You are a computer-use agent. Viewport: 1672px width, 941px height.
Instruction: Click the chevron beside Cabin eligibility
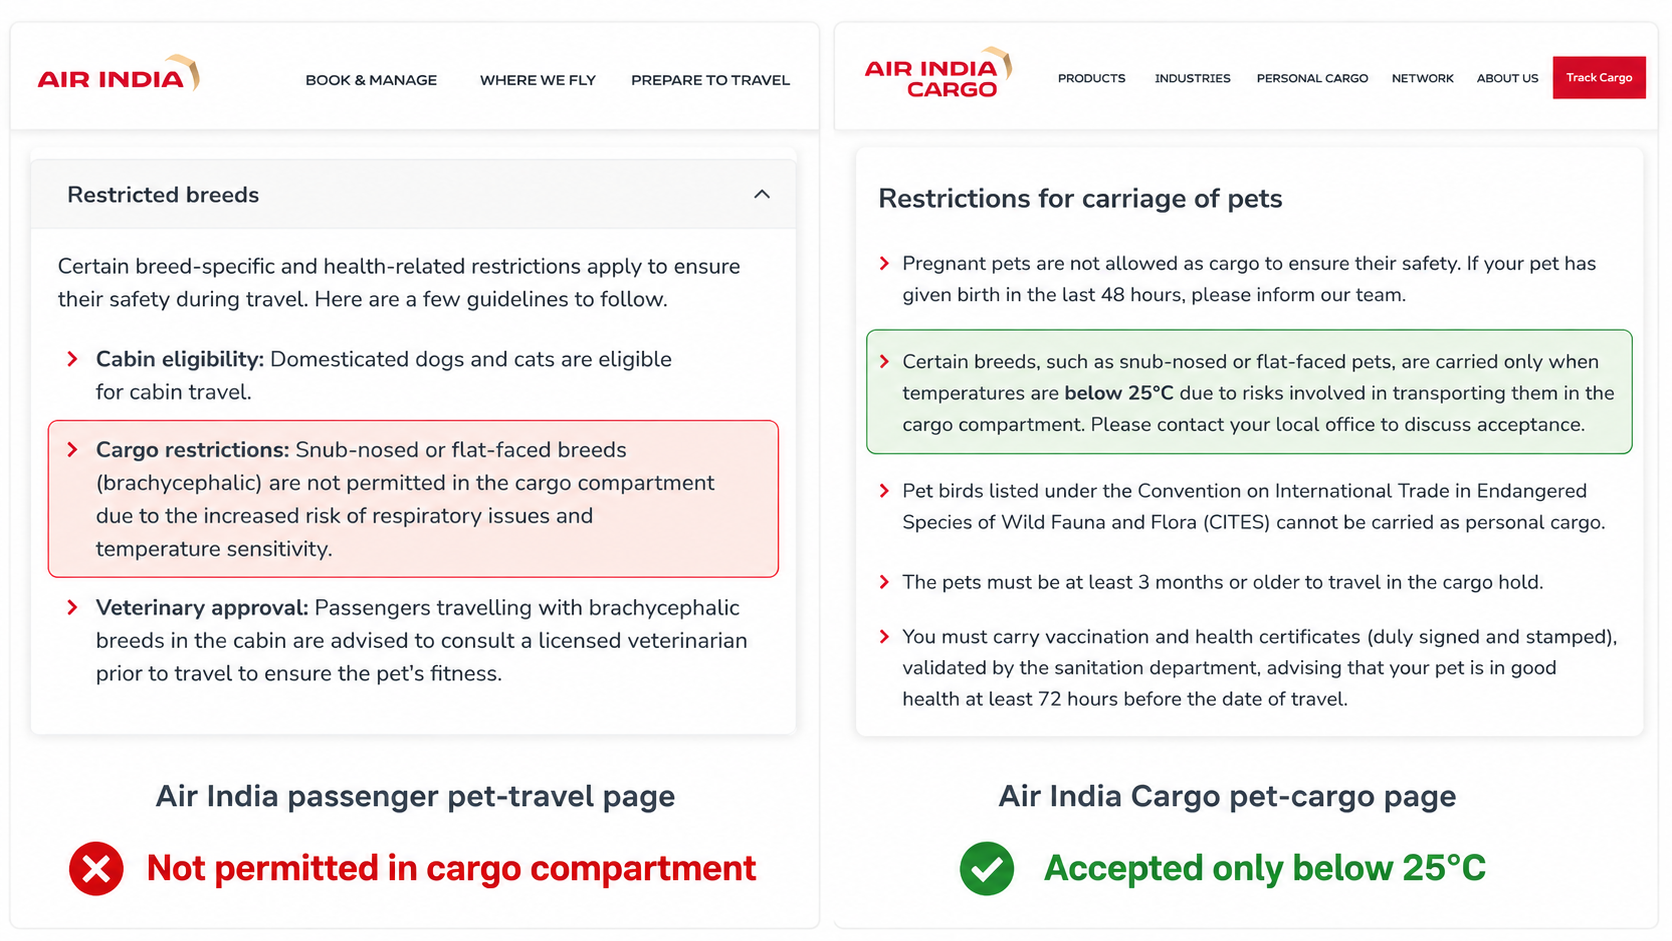[72, 359]
